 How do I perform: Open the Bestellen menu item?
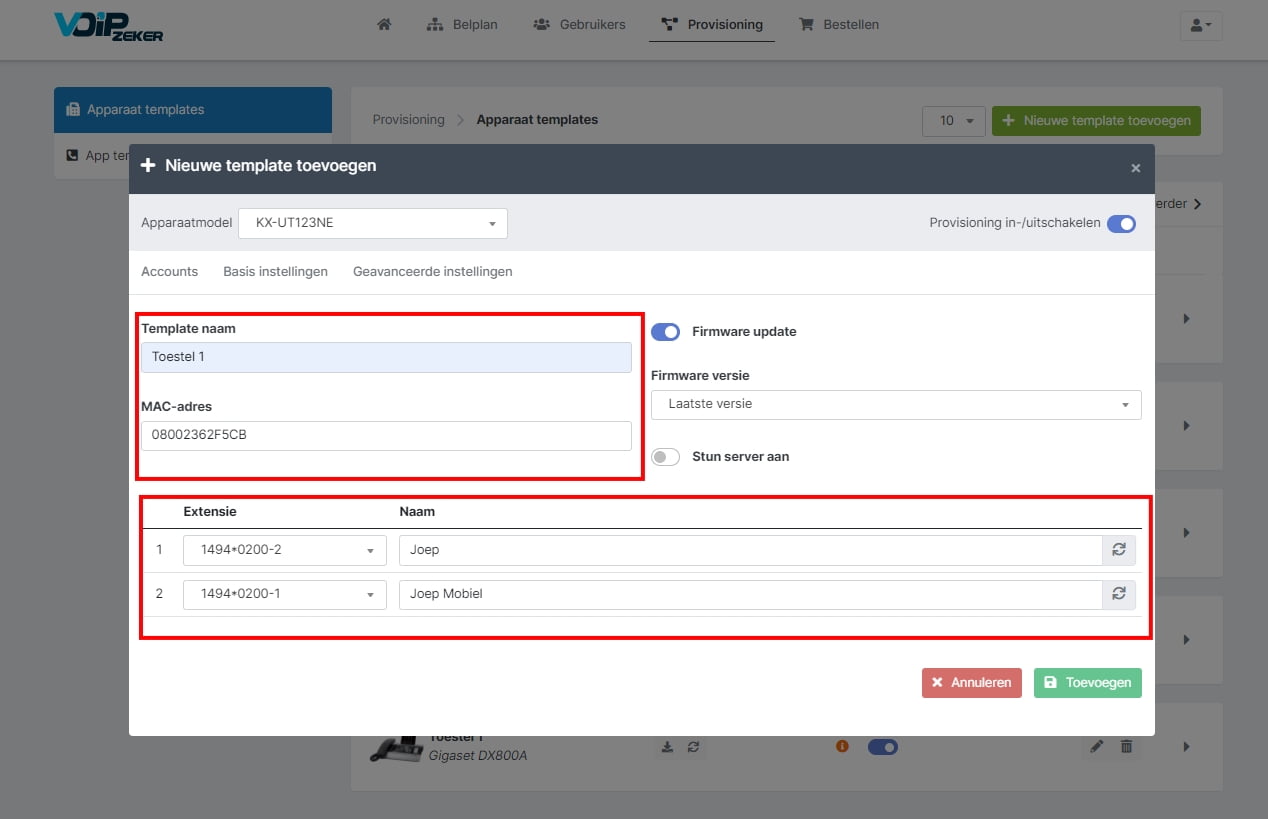[838, 24]
